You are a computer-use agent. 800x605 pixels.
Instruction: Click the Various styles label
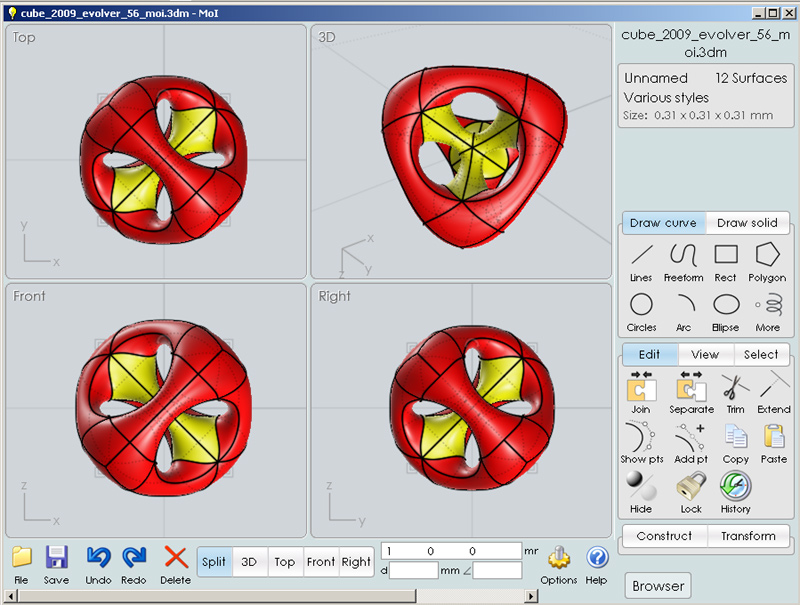coord(666,97)
